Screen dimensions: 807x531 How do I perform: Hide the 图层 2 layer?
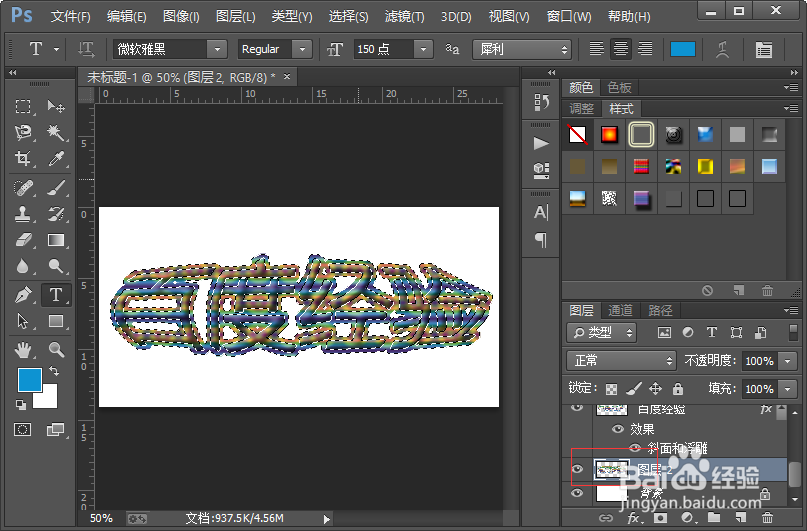pos(577,469)
